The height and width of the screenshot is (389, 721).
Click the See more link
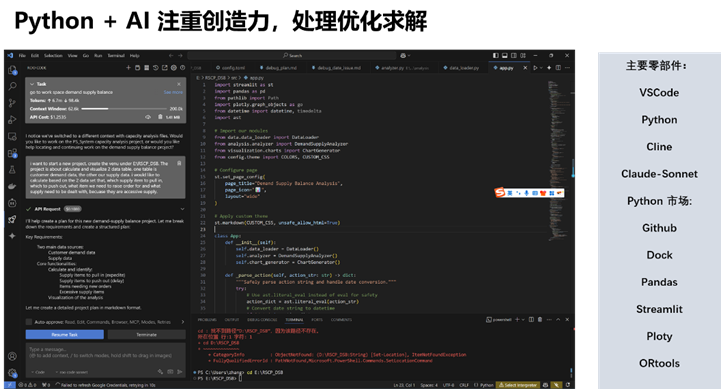point(173,92)
